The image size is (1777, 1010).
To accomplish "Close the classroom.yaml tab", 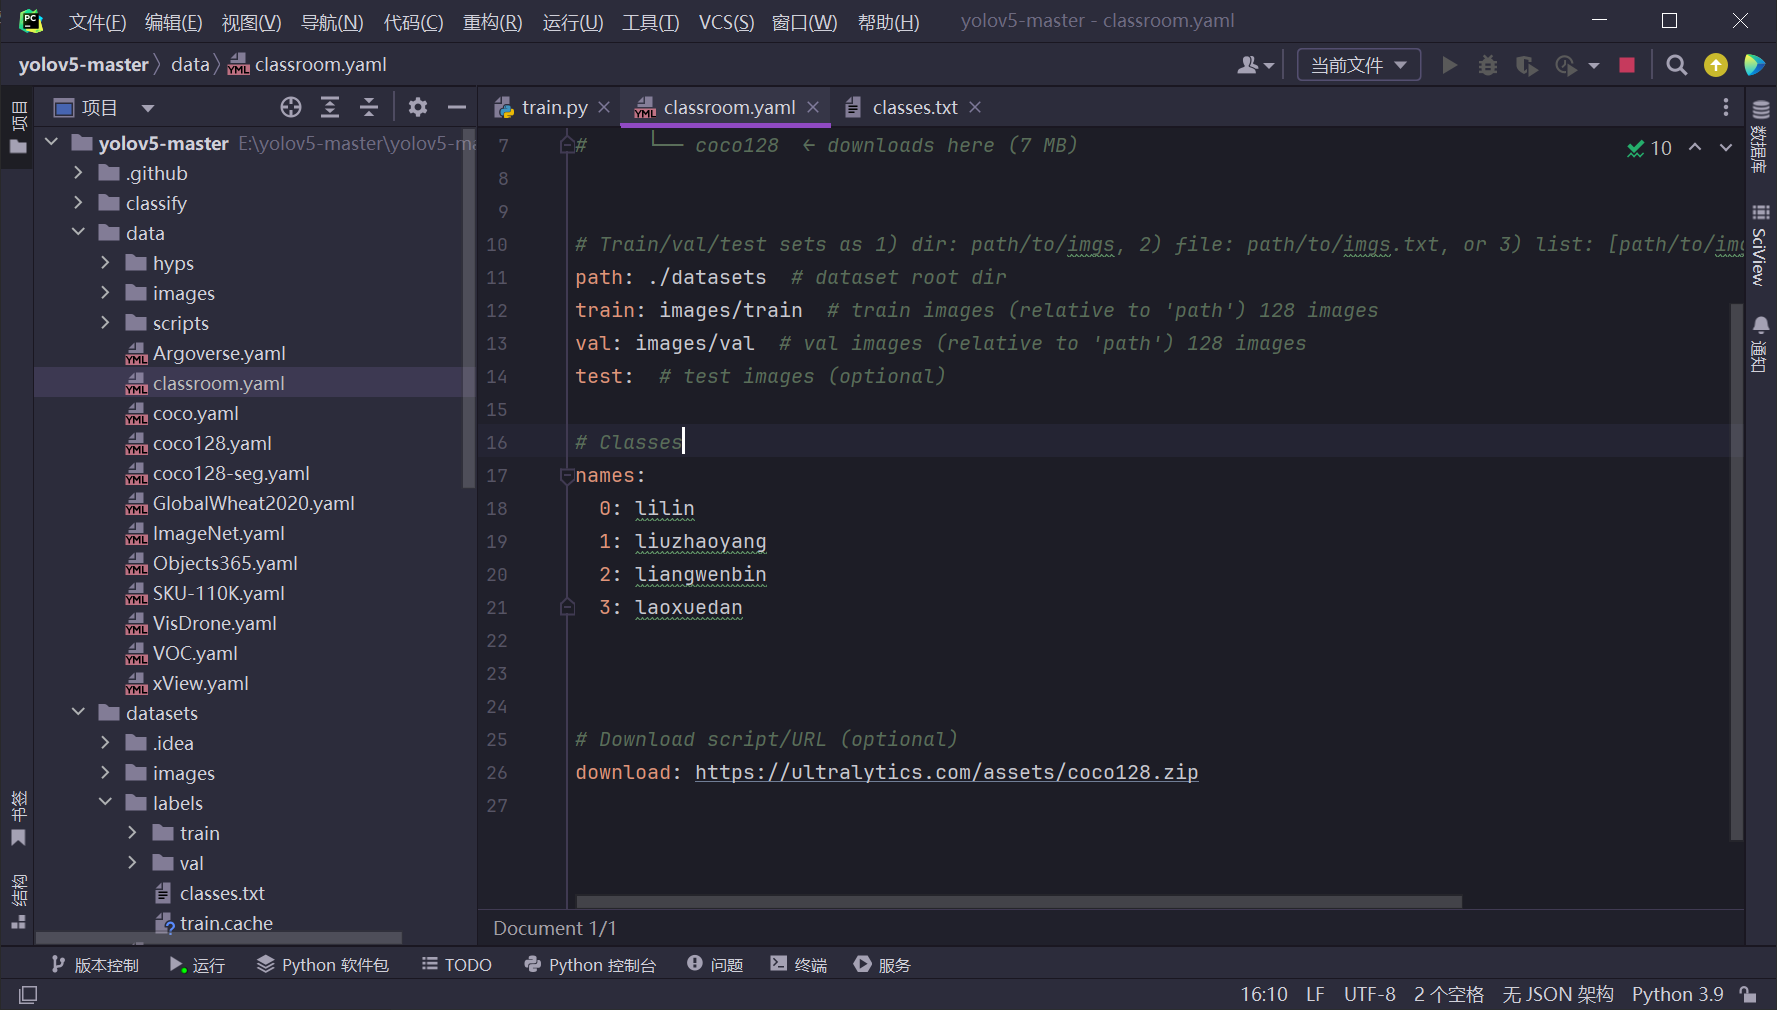I will point(813,107).
